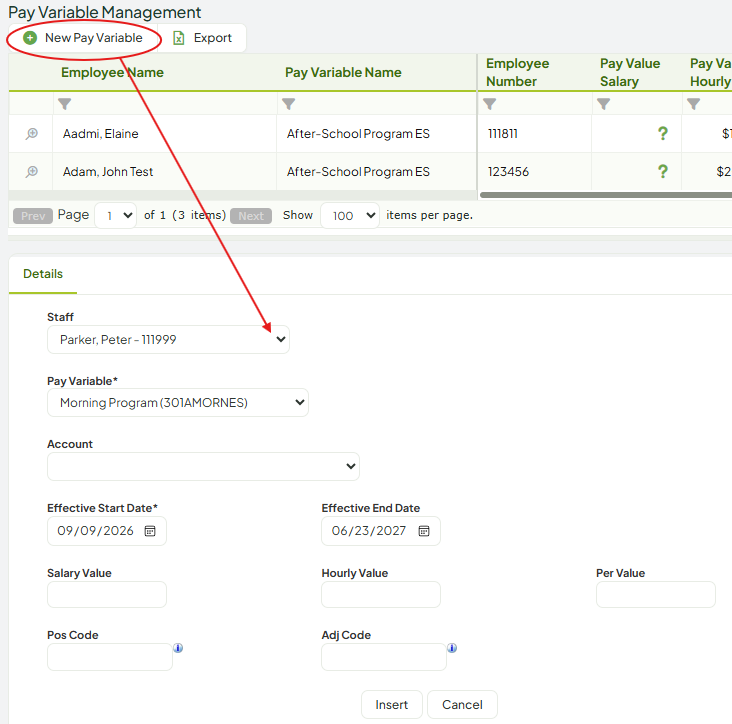Viewport: 732px width, 724px height.
Task: Click employee number 111811 cell
Action: pyautogui.click(x=535, y=134)
